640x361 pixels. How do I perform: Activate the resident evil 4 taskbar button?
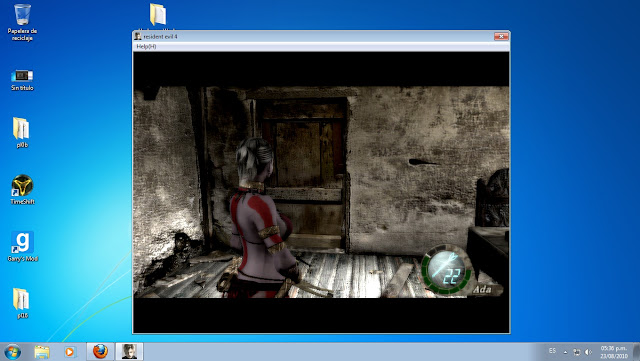coord(129,351)
